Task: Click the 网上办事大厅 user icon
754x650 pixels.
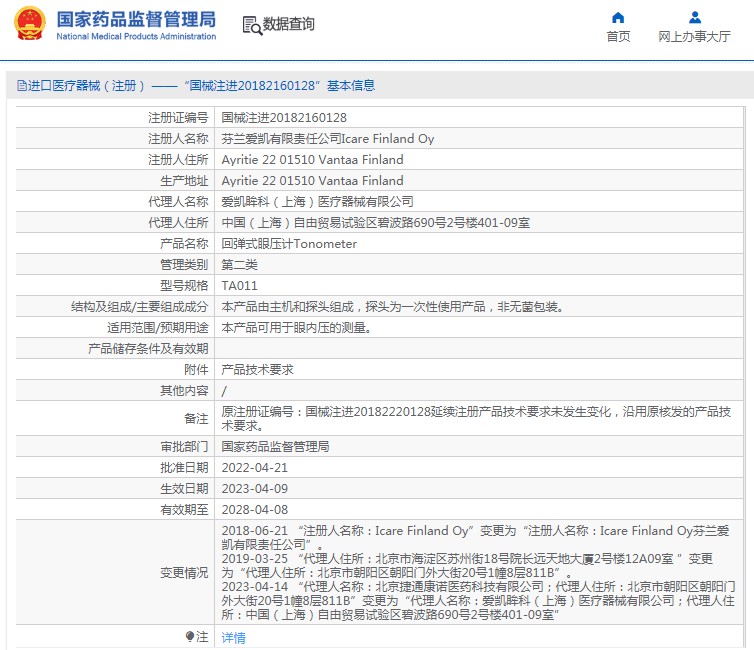Action: click(694, 18)
